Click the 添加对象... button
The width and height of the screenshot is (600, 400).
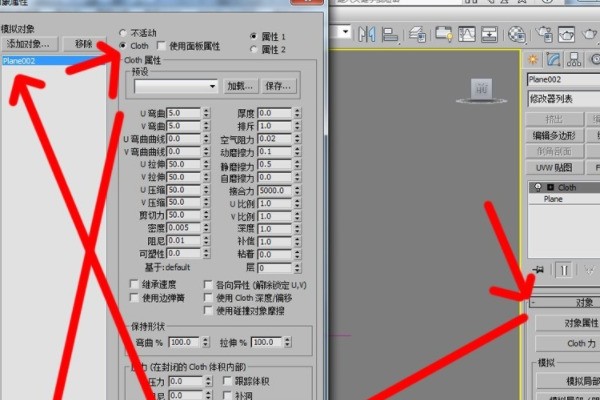tap(29, 44)
